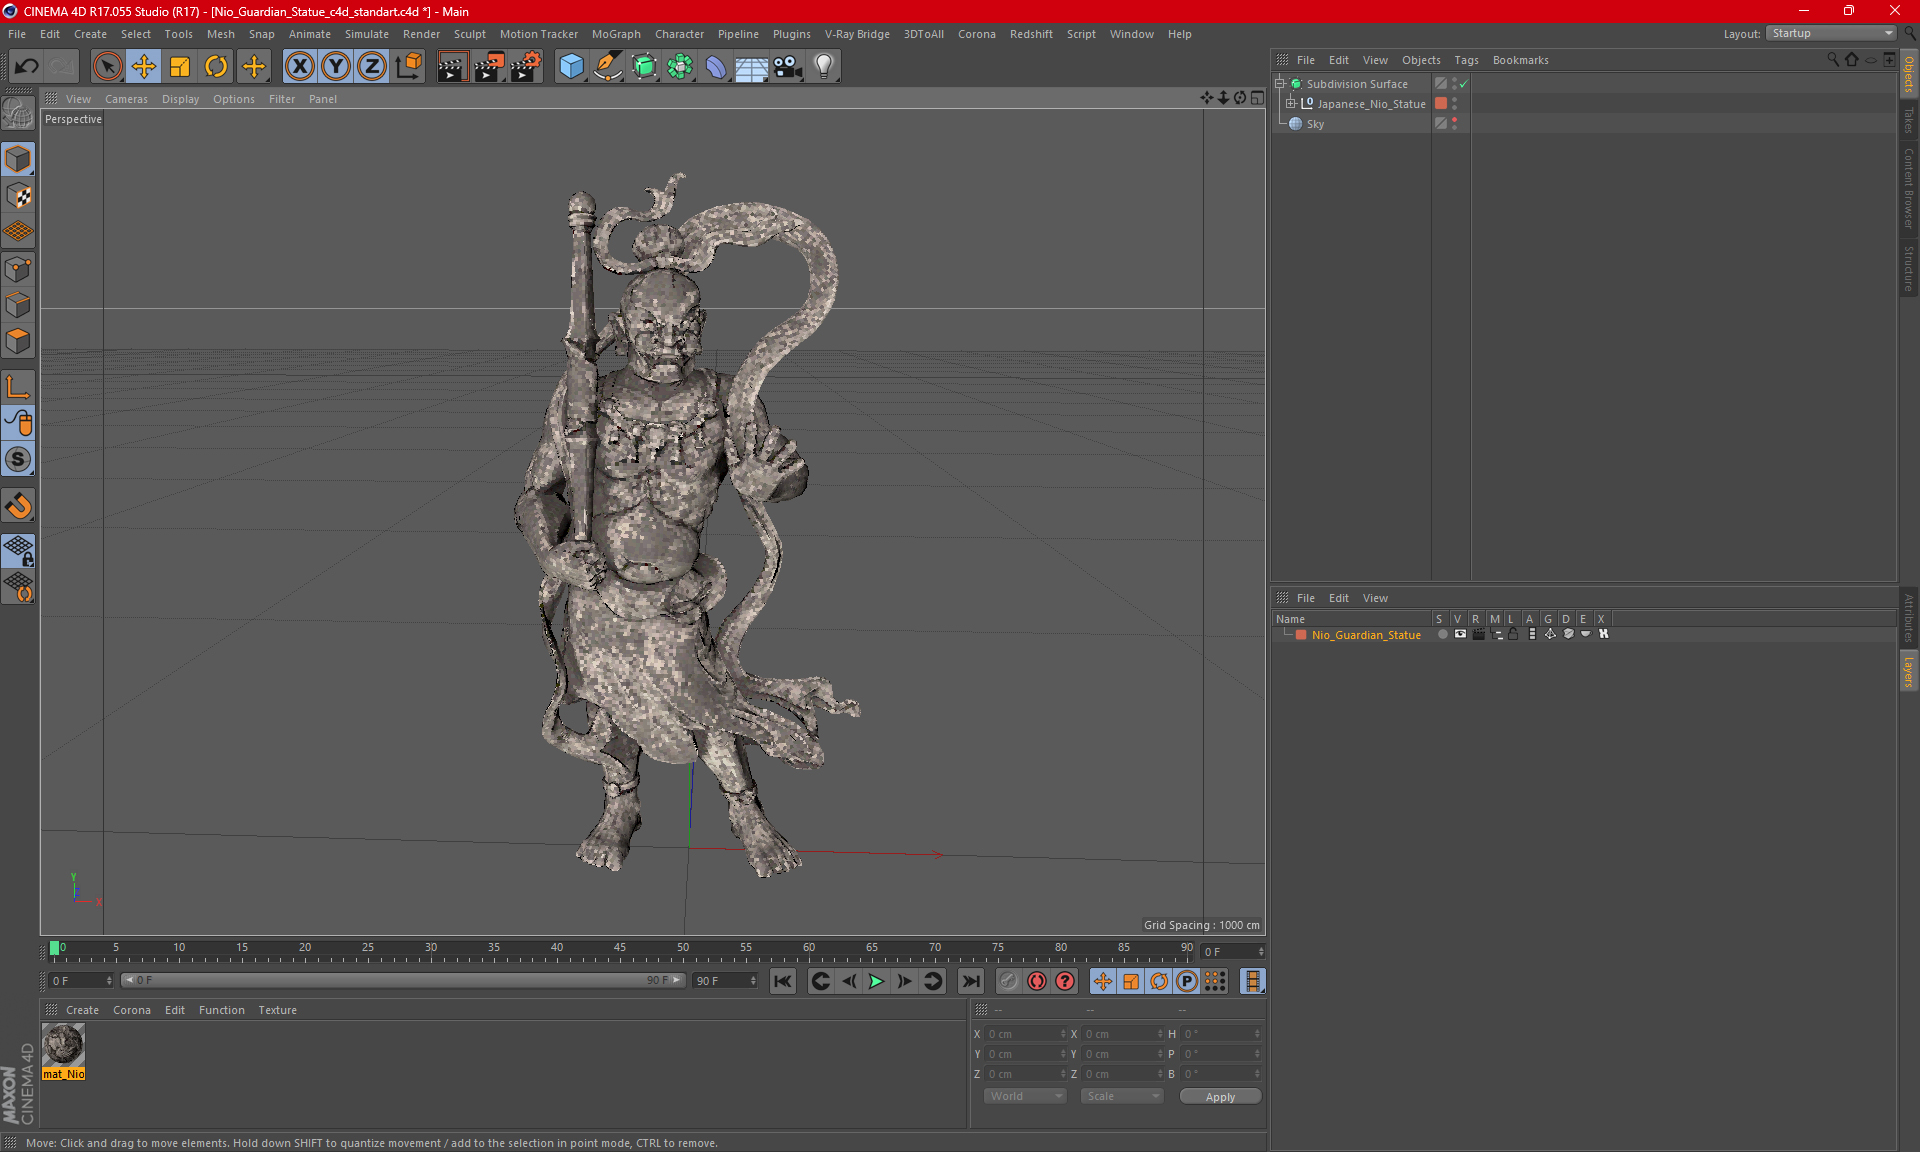Viewport: 1920px width, 1152px height.
Task: Open Material Manager Texture menu
Action: tap(277, 1010)
